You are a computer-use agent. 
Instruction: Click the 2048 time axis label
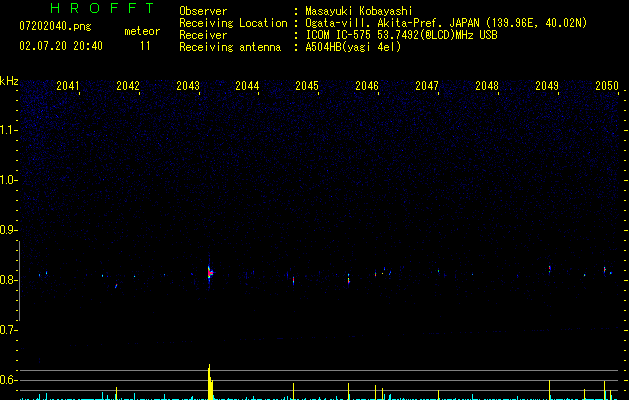coord(487,86)
